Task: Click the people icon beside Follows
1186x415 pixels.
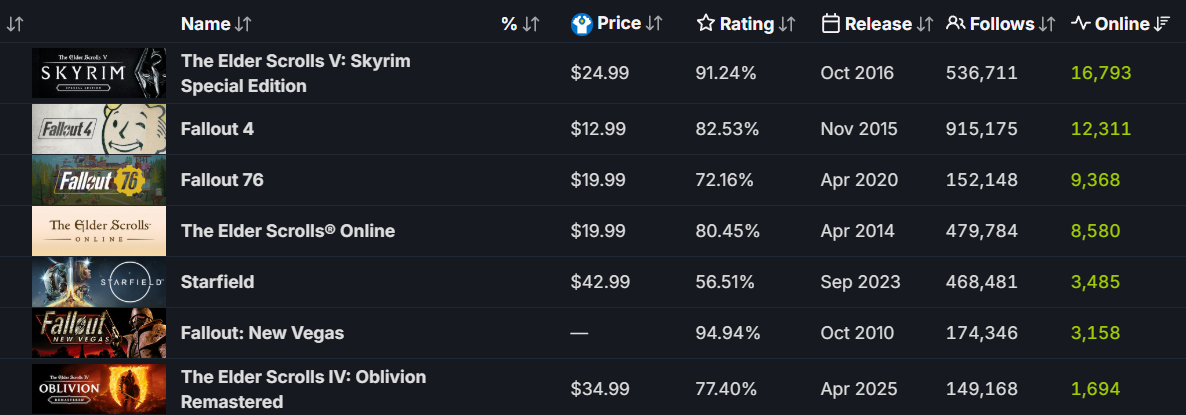Action: [956, 24]
